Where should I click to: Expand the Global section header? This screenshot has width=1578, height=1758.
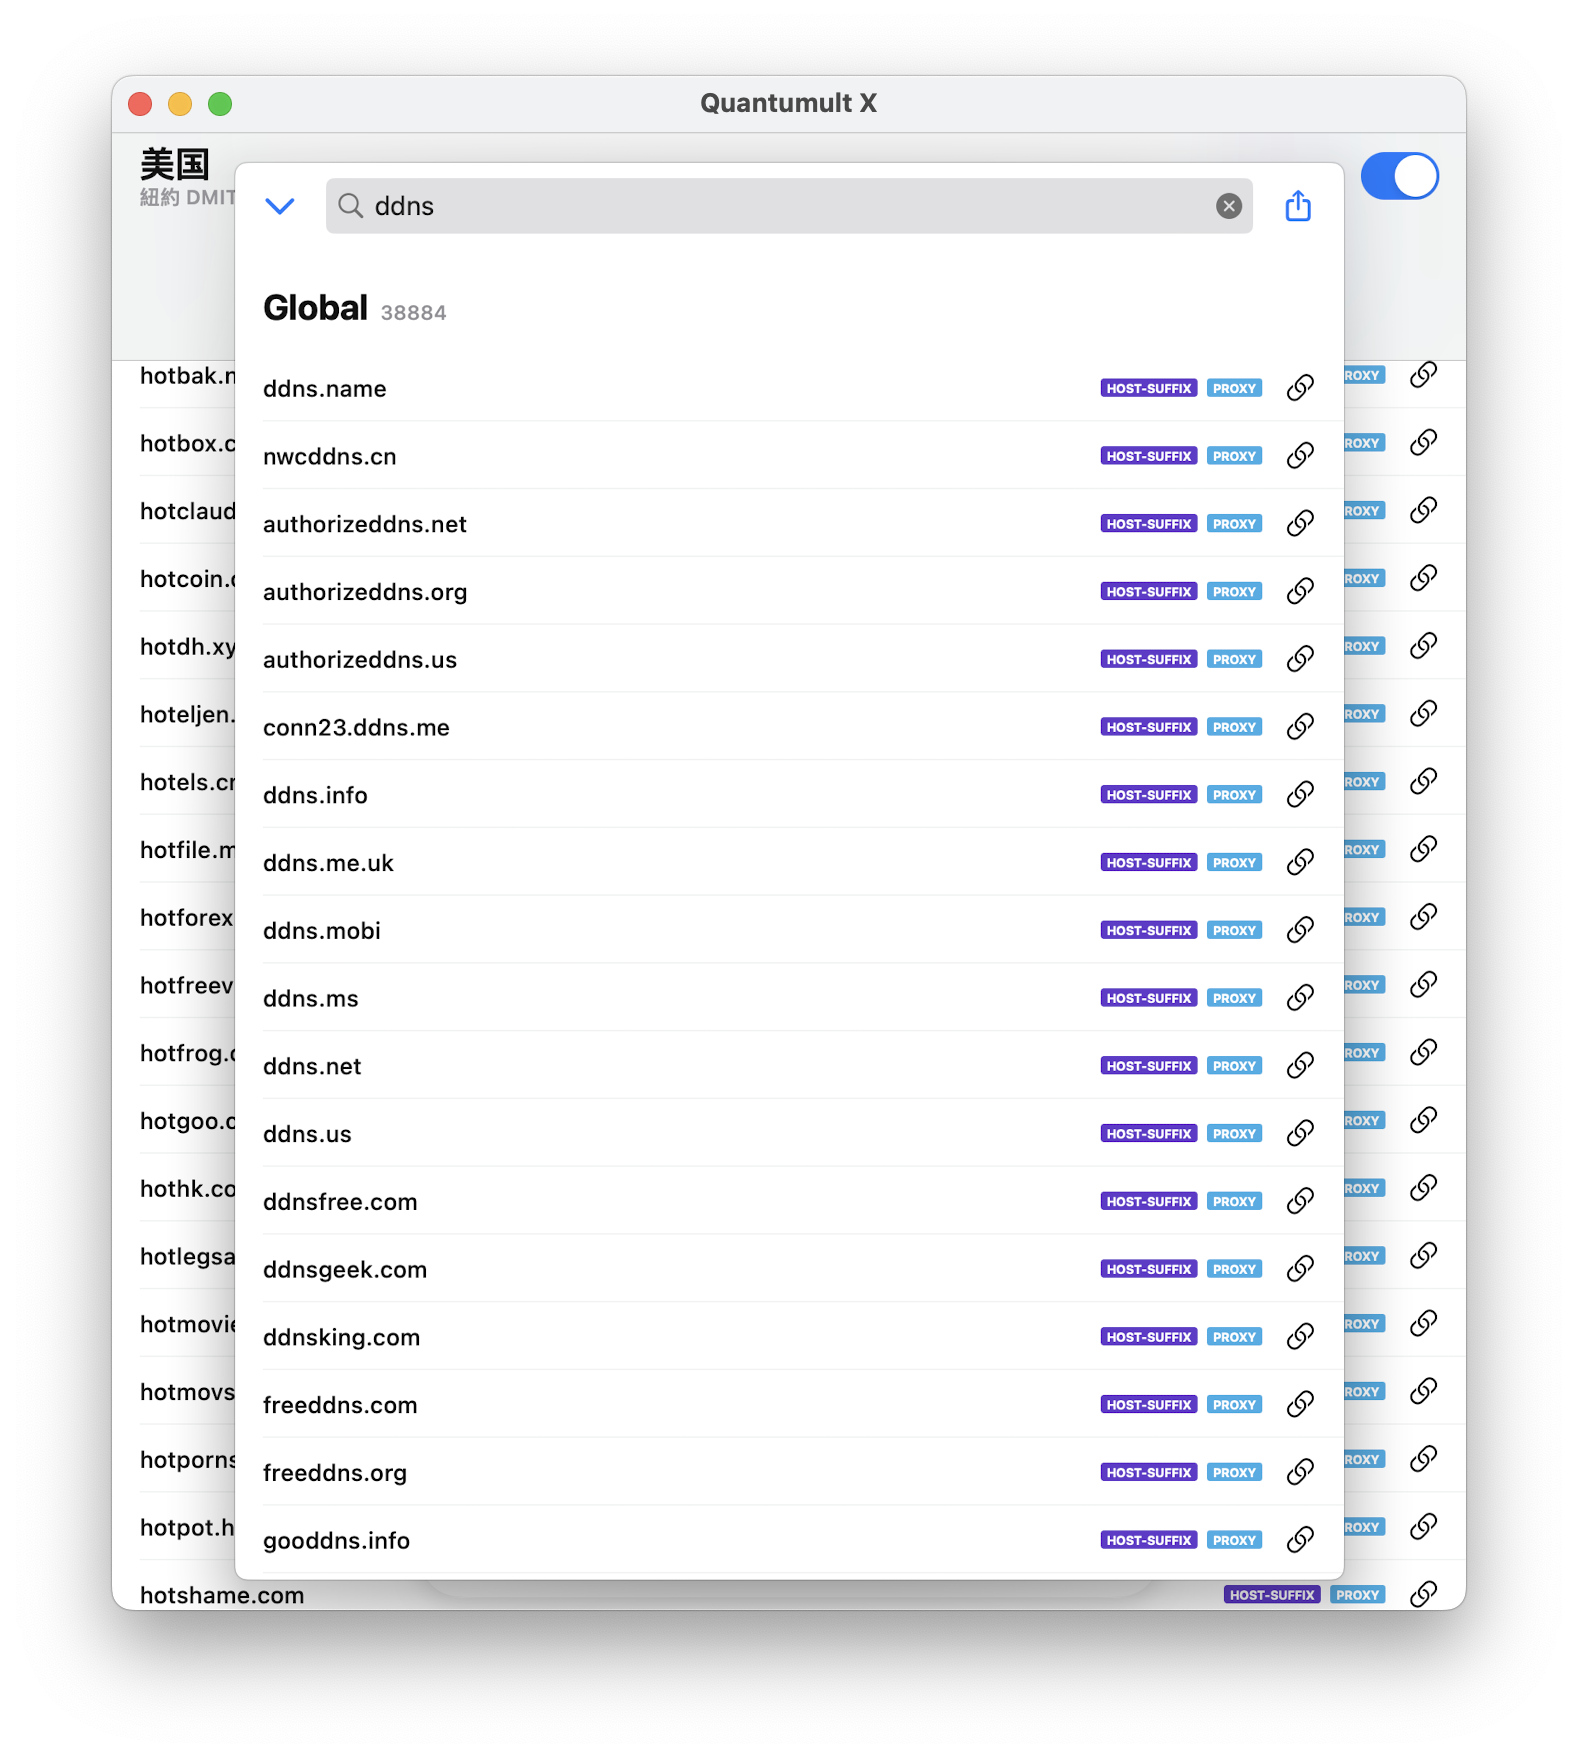coord(314,308)
